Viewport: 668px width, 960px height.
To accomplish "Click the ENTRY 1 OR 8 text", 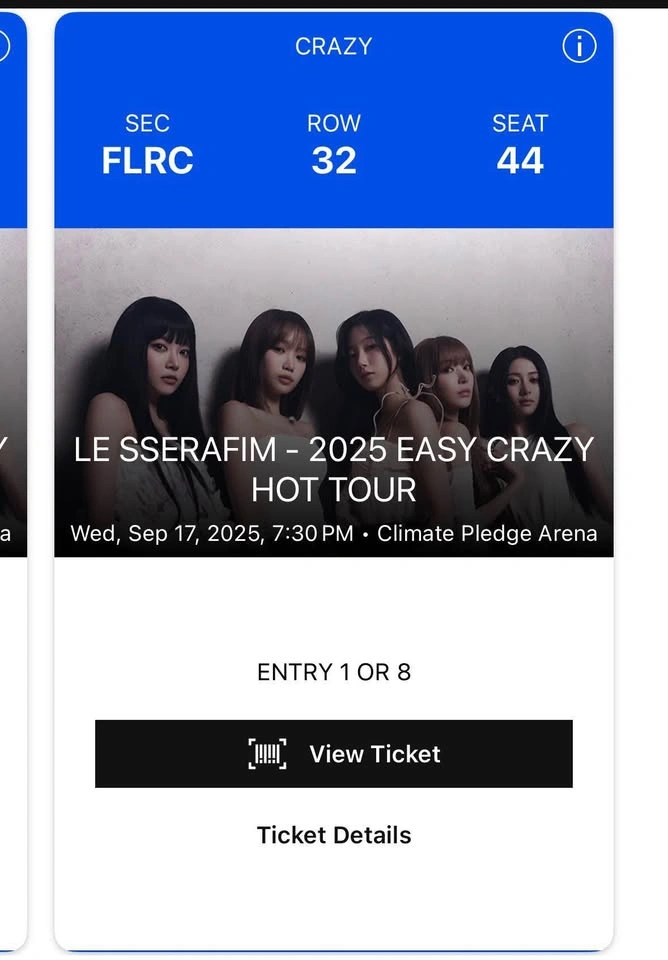I will pos(334,672).
